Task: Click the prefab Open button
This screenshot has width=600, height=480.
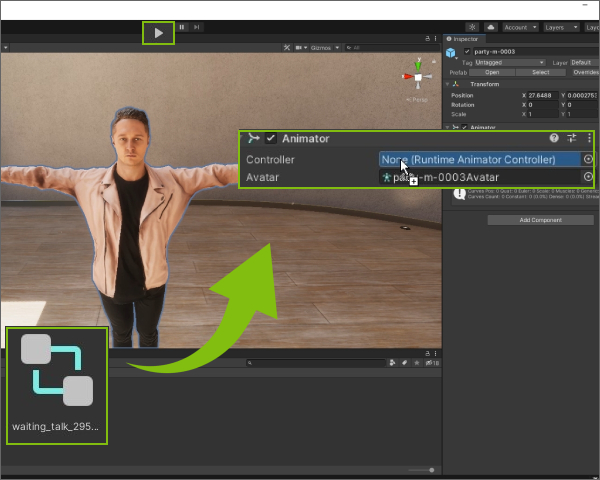Action: point(492,72)
